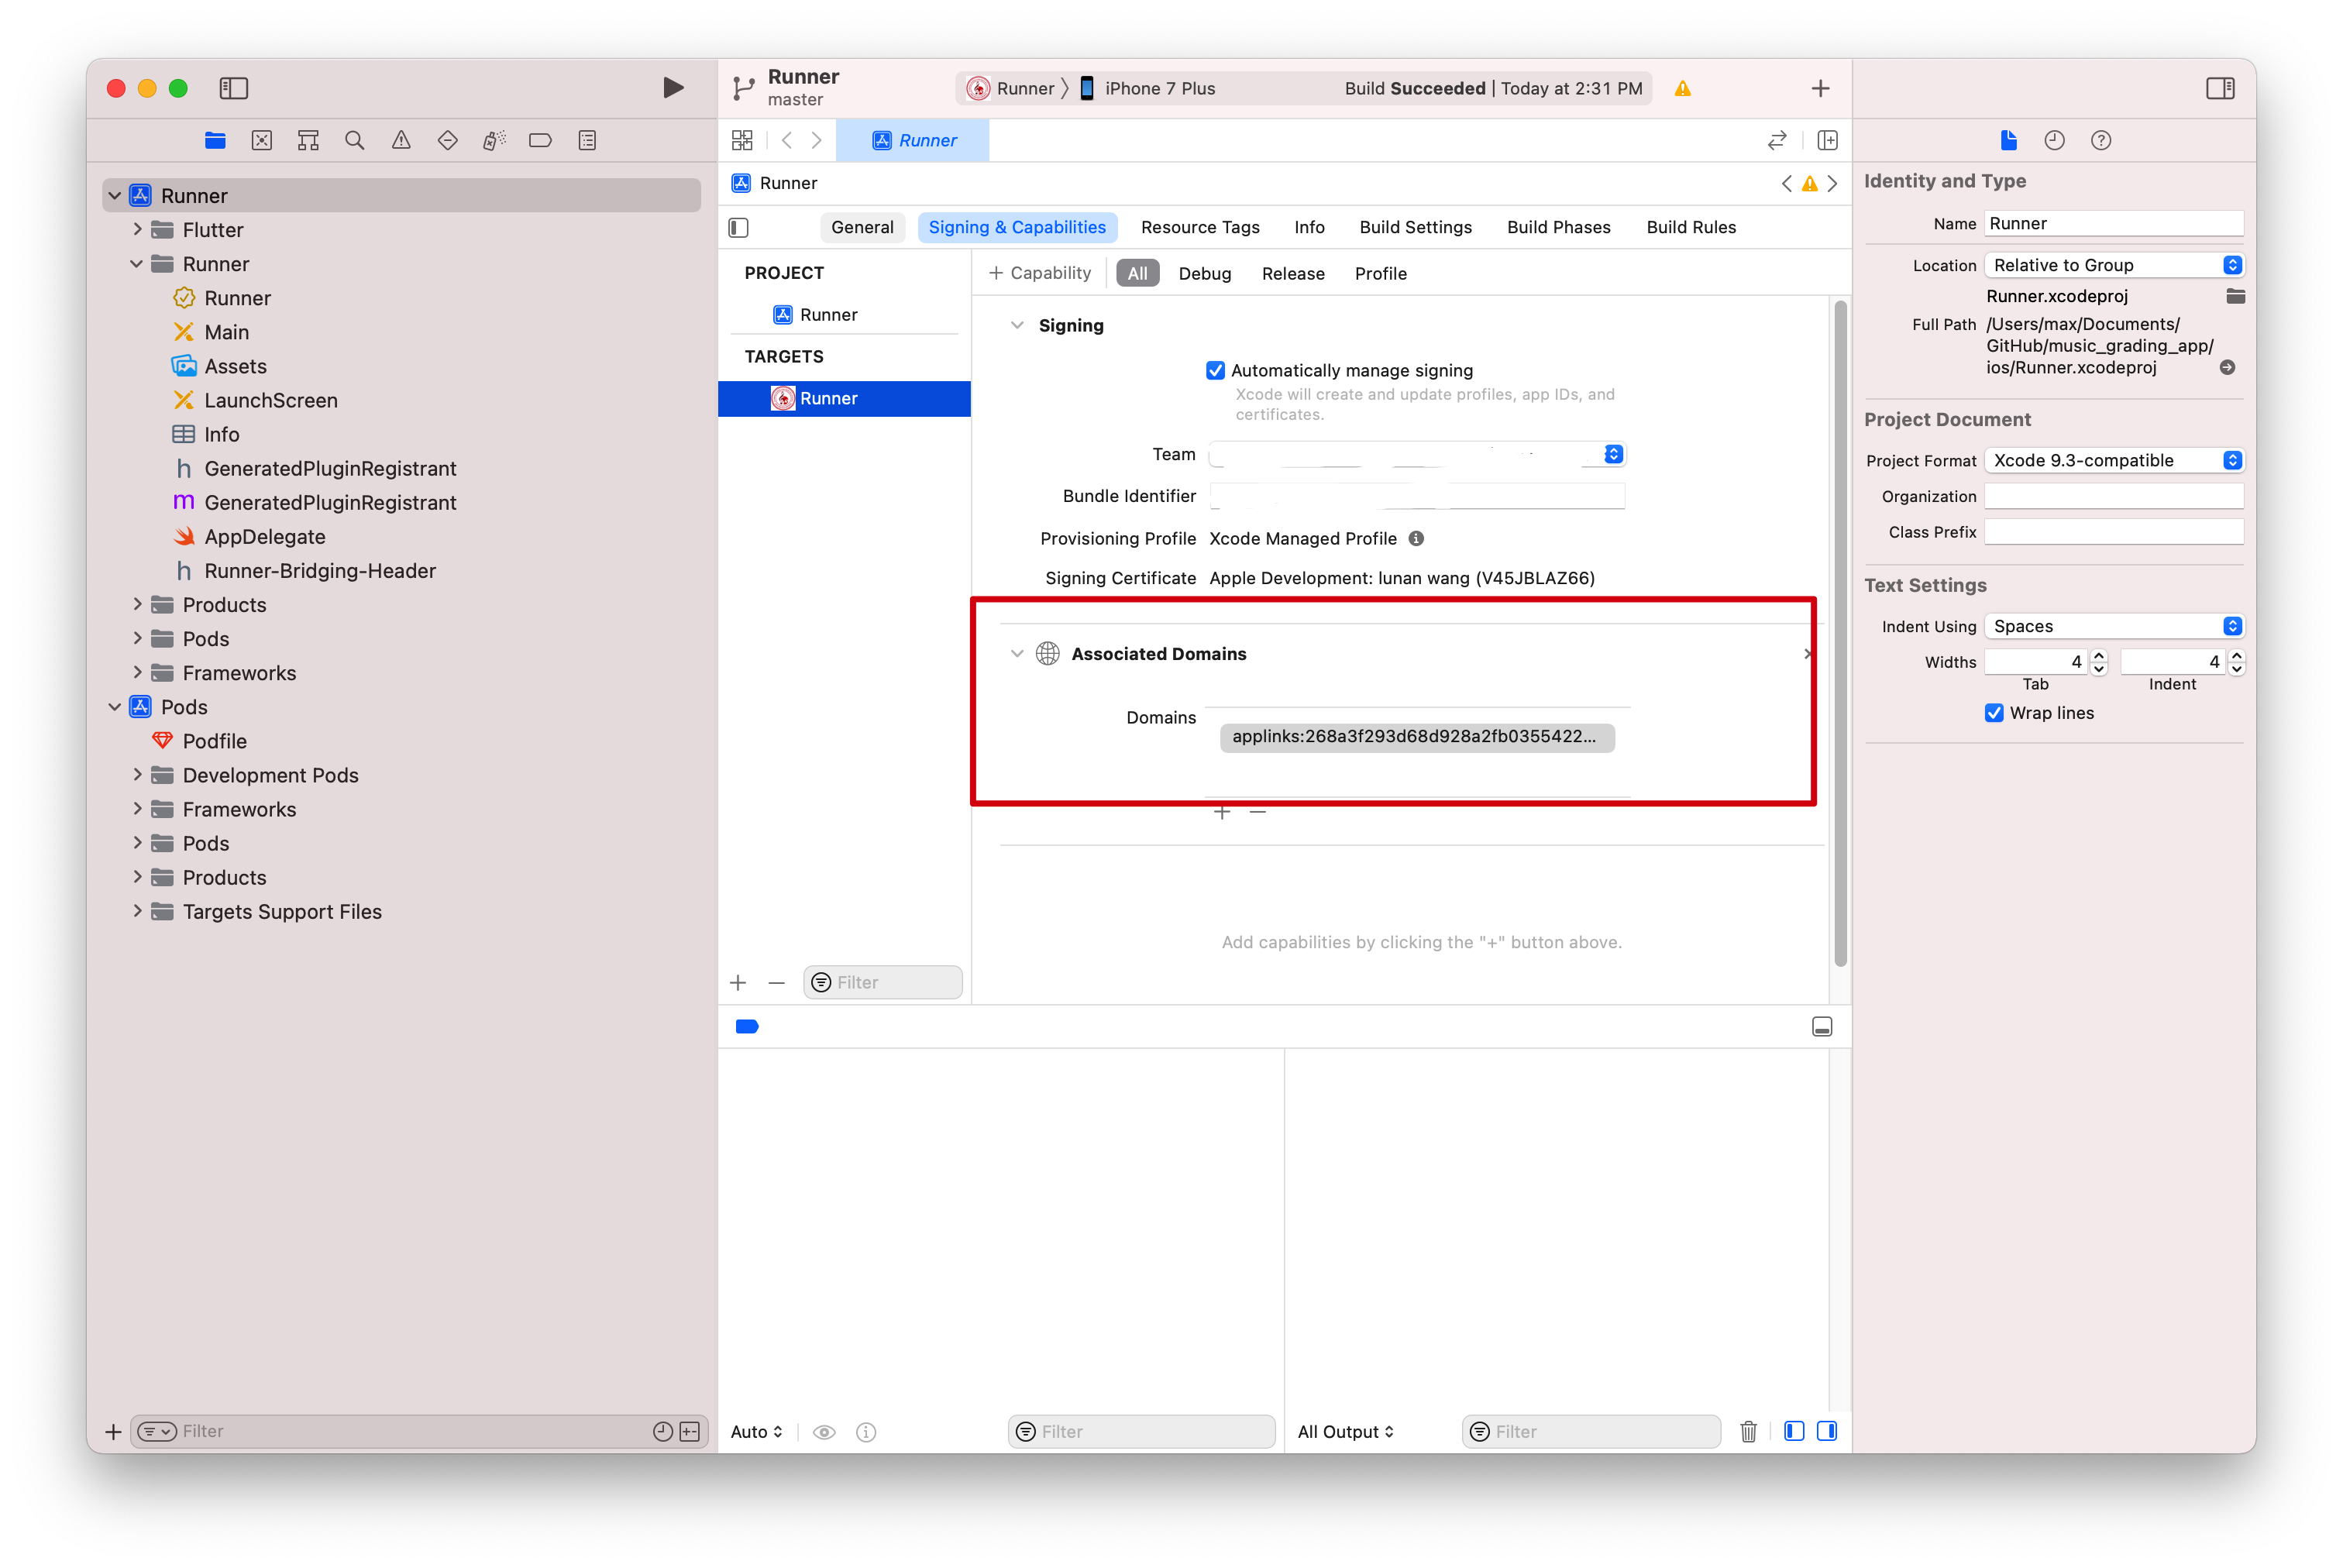Open the Source Control navigator icon
2343x1568 pixels.
tap(262, 141)
